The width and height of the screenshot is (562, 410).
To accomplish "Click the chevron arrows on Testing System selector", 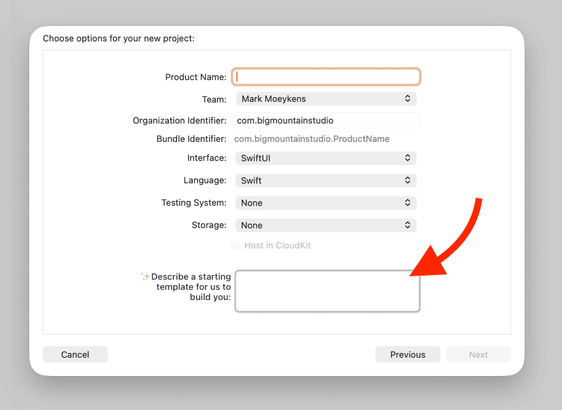I will [x=408, y=202].
